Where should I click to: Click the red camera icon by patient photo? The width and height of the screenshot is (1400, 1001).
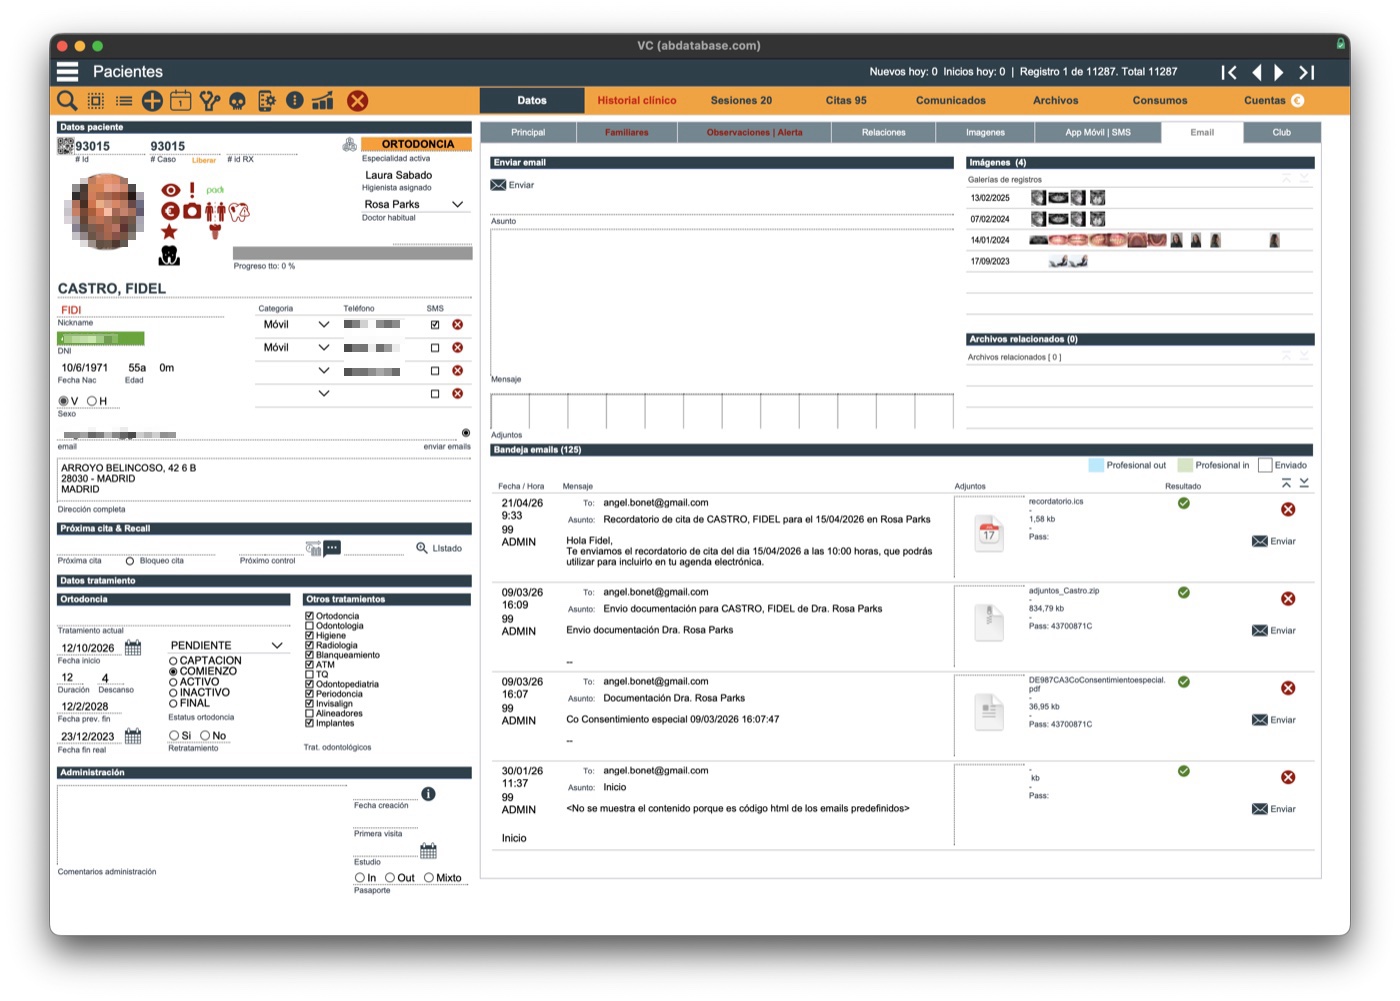192,211
